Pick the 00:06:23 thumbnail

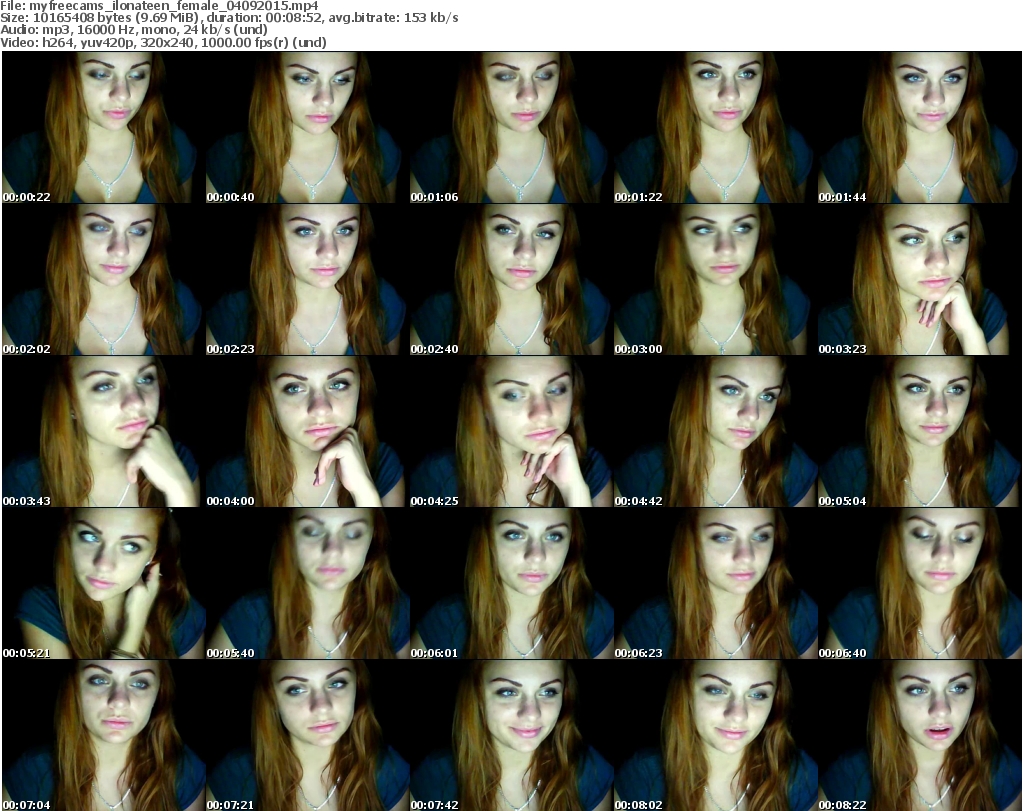pos(715,584)
